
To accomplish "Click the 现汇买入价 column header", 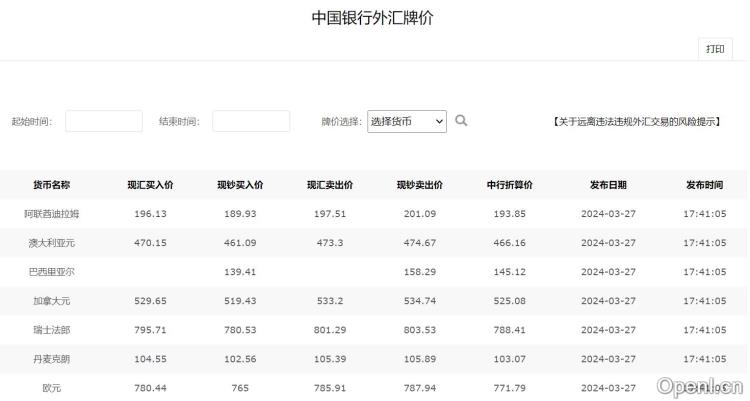I will [x=150, y=185].
